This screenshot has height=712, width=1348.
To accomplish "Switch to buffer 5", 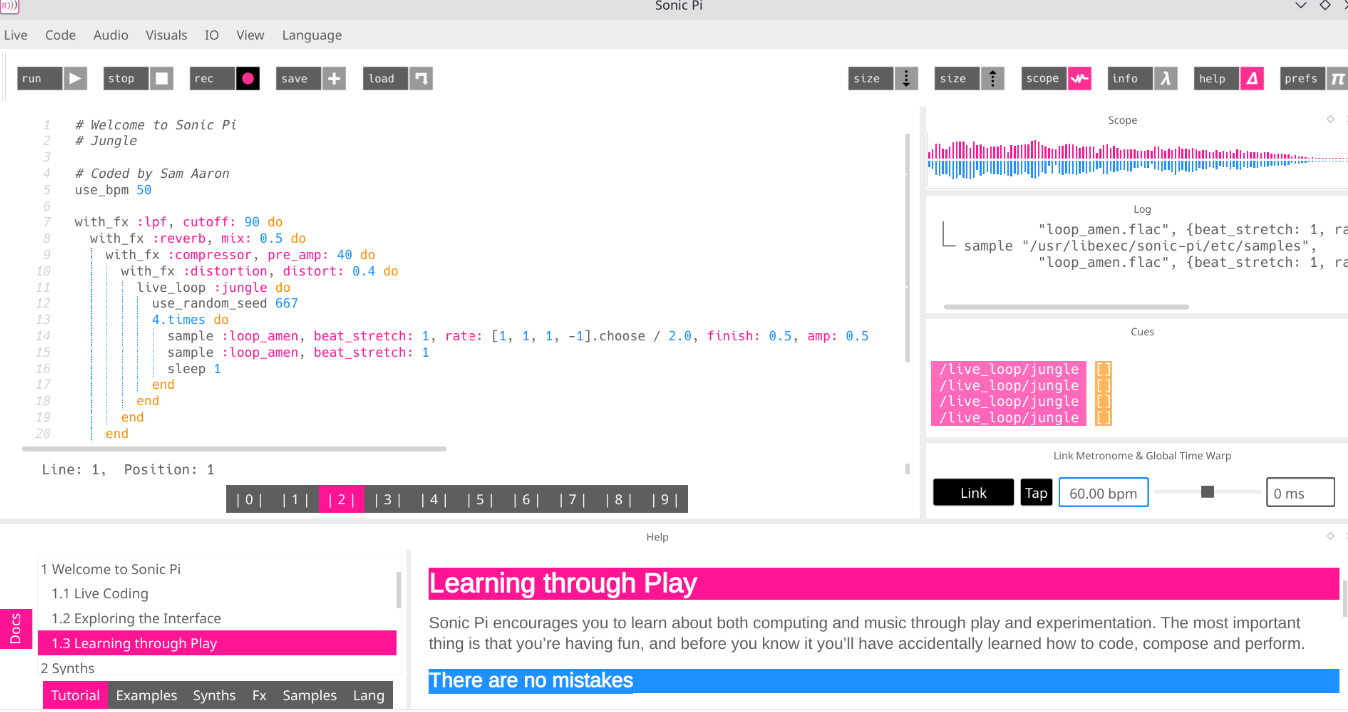I will click(x=480, y=500).
